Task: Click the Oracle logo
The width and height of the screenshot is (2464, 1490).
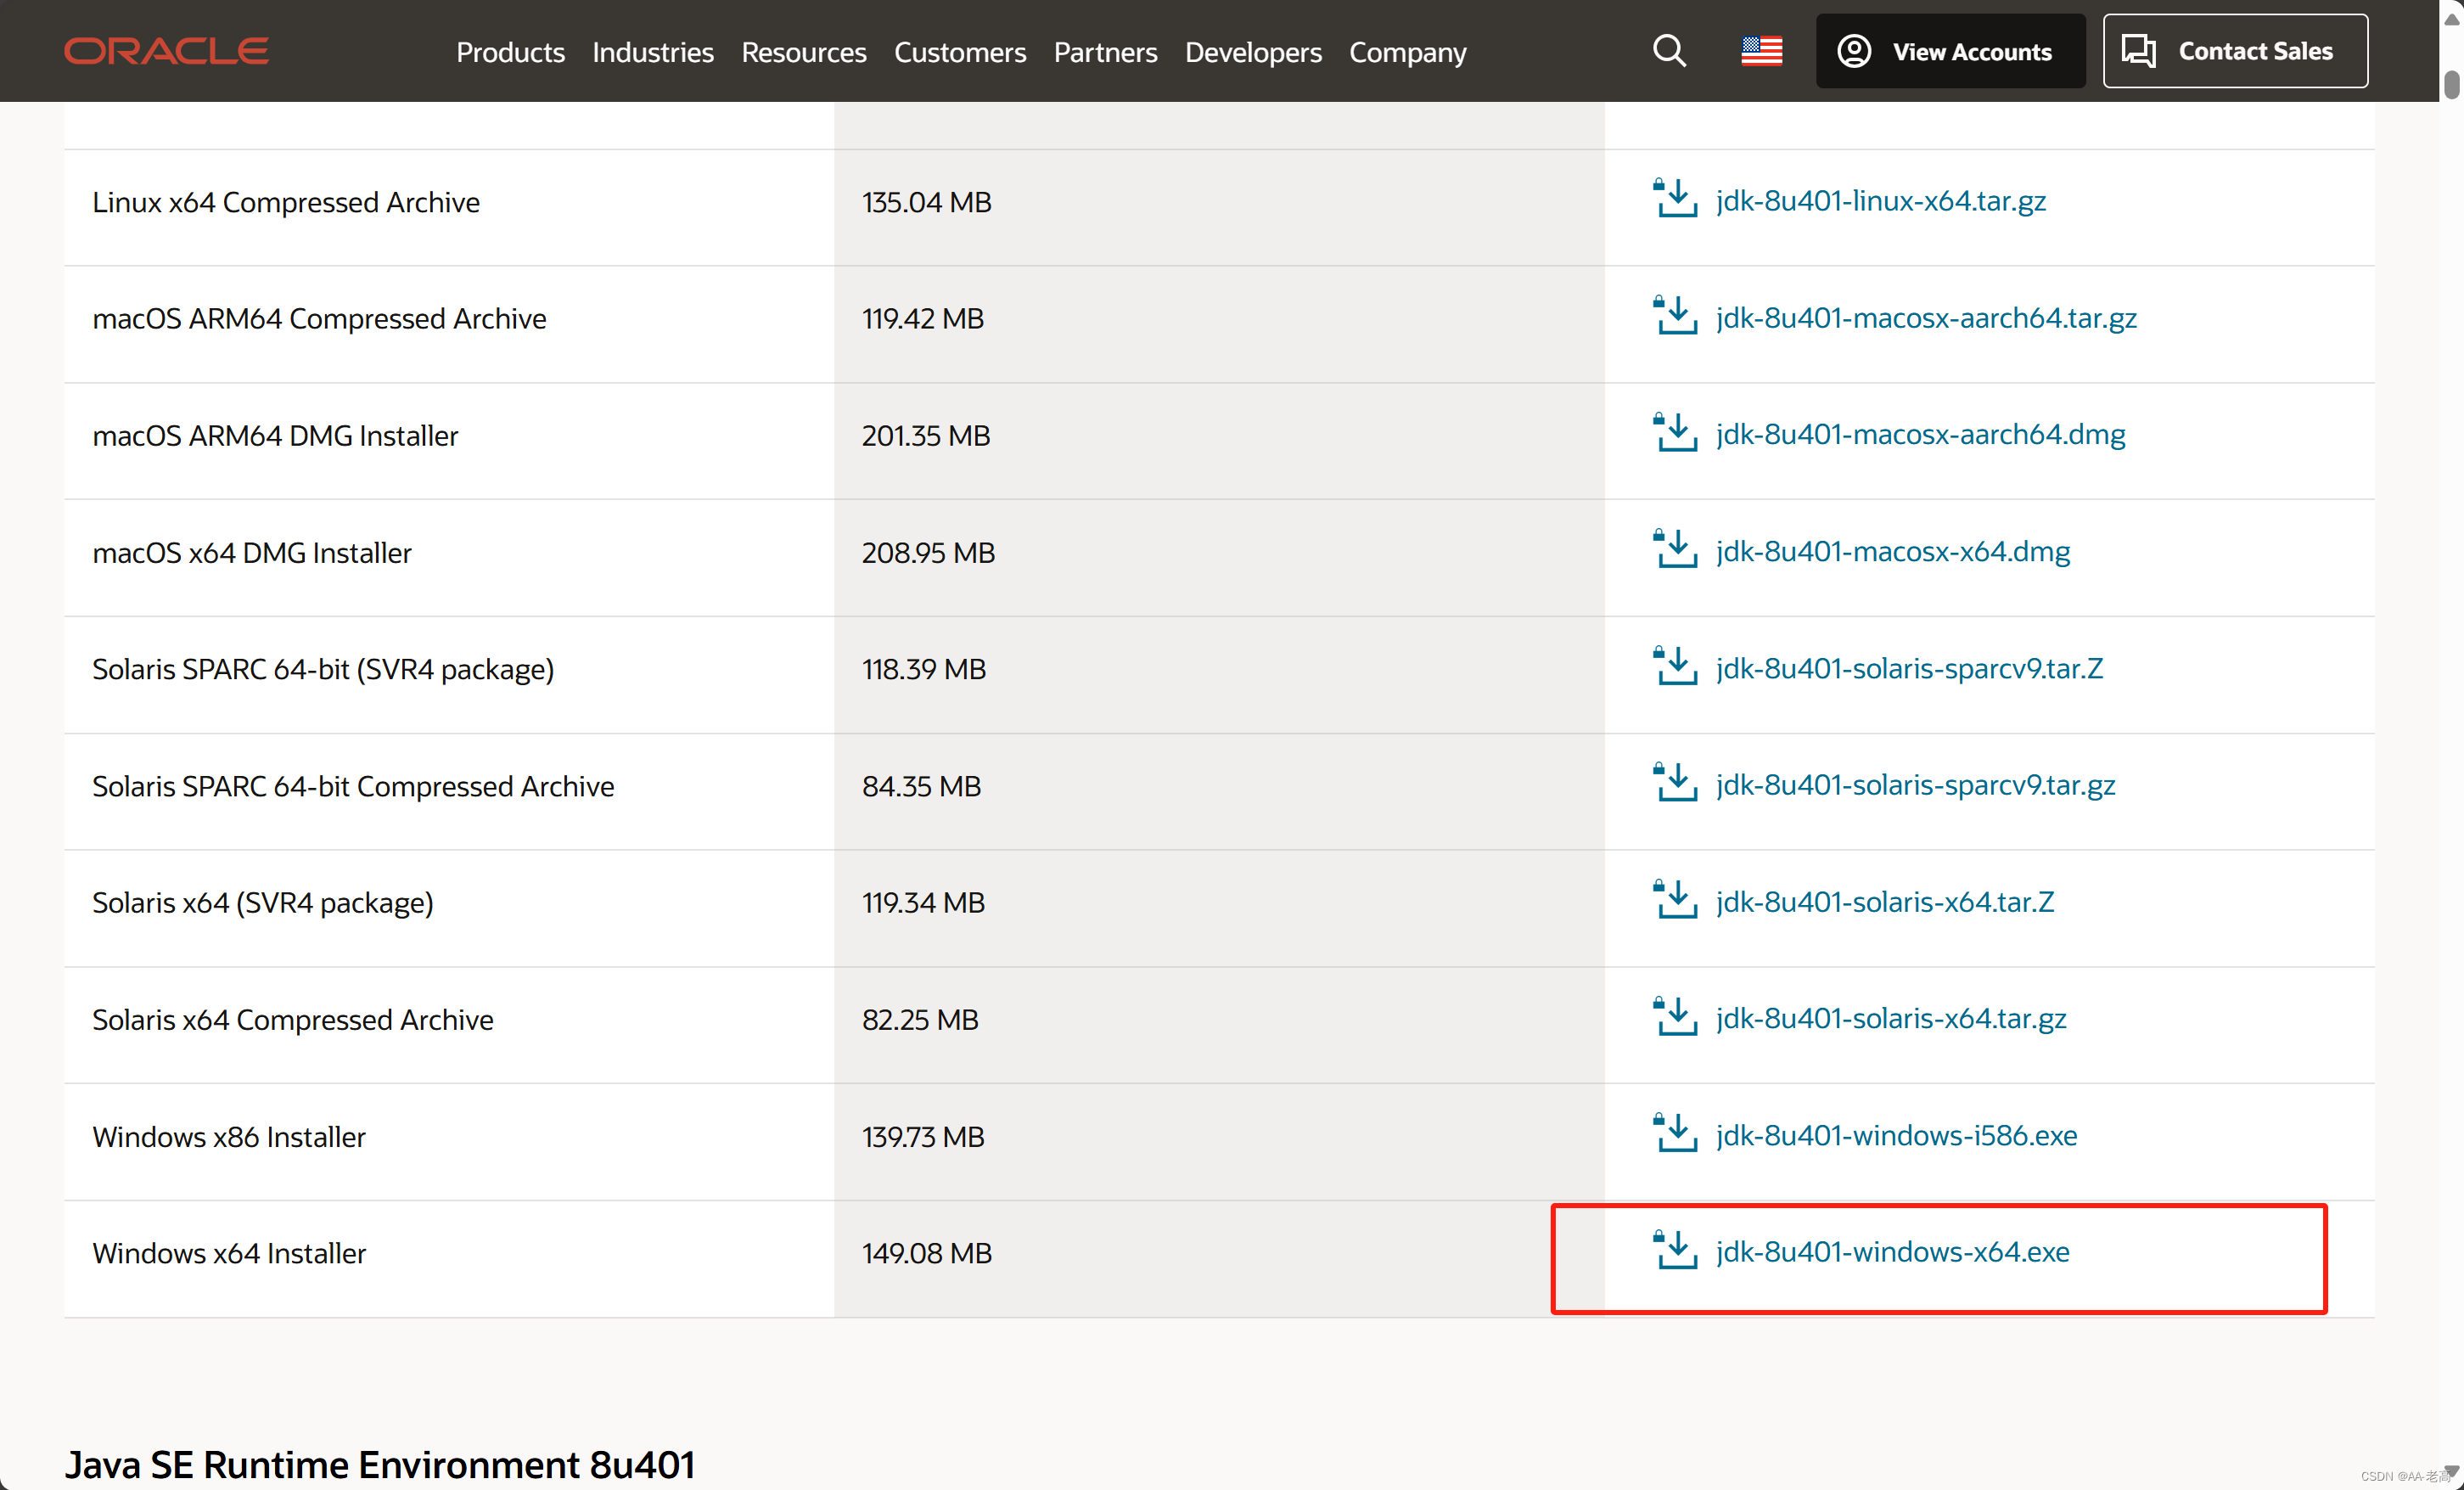Action: pos(166,51)
